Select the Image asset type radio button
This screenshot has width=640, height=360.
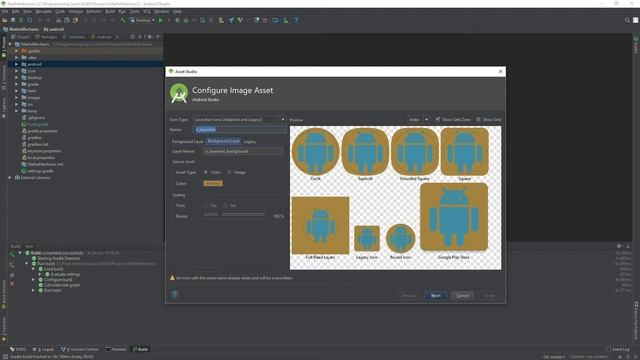(x=229, y=172)
